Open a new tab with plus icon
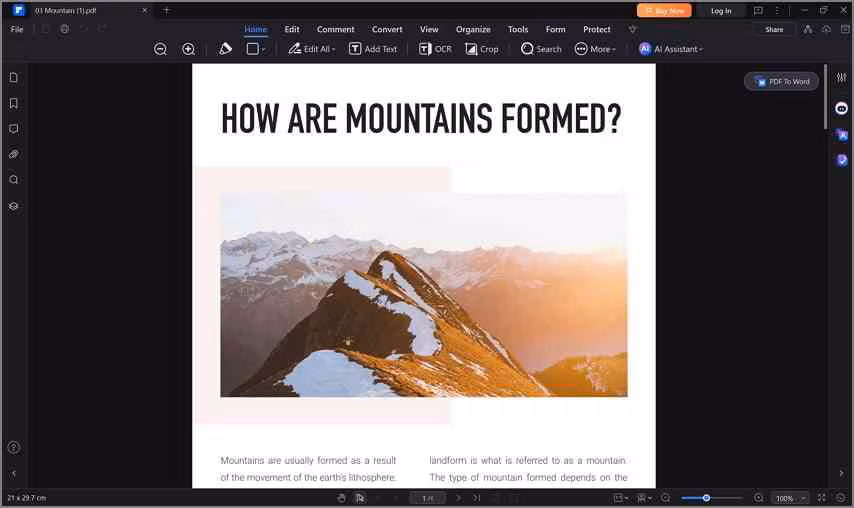This screenshot has width=854, height=508. coord(167,10)
